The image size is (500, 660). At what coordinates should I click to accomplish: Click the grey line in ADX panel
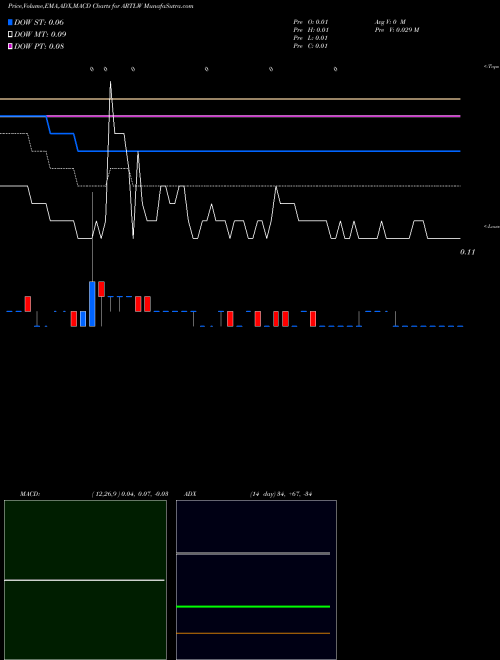click(x=253, y=554)
